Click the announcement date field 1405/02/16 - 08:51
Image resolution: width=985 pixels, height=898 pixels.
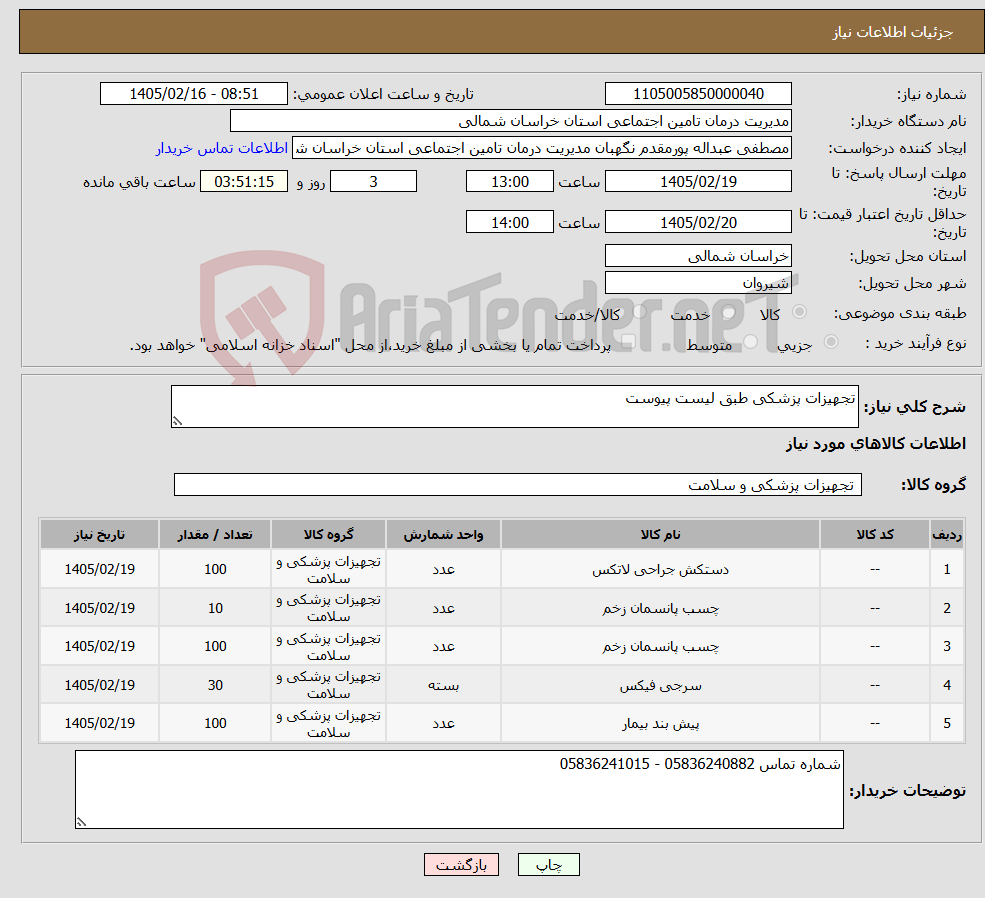(x=193, y=94)
